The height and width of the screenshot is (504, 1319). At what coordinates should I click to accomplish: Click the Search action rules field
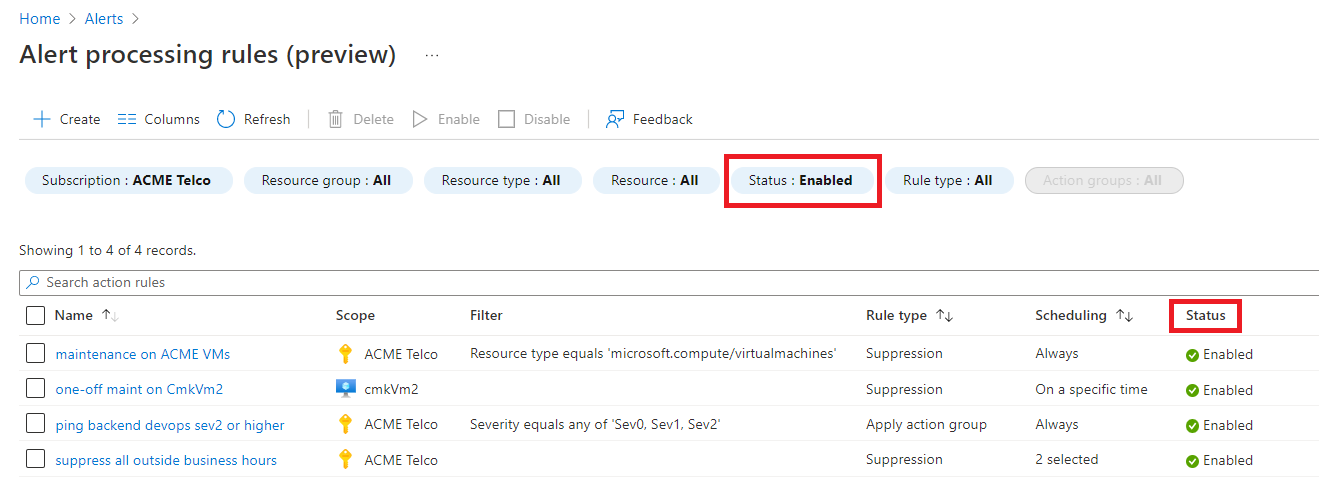coord(660,282)
